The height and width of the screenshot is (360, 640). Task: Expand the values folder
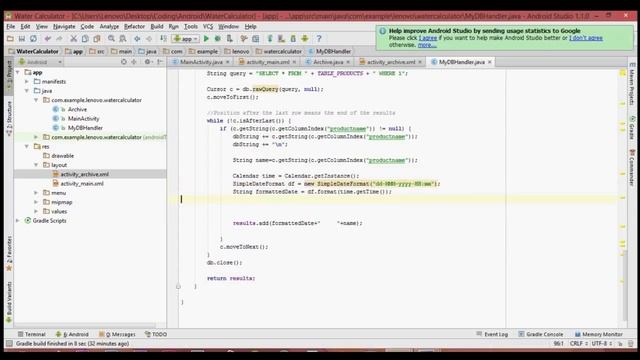(x=36, y=211)
